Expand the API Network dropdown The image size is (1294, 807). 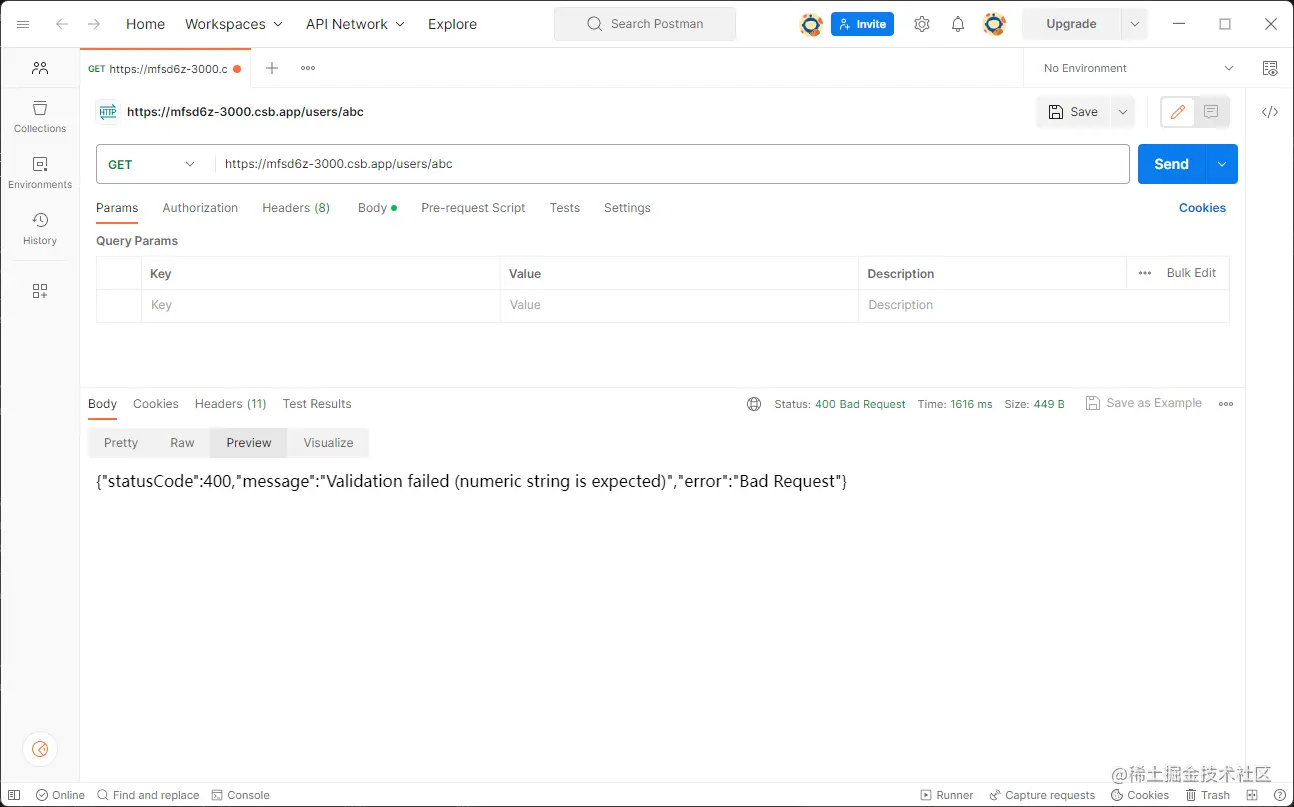click(355, 24)
